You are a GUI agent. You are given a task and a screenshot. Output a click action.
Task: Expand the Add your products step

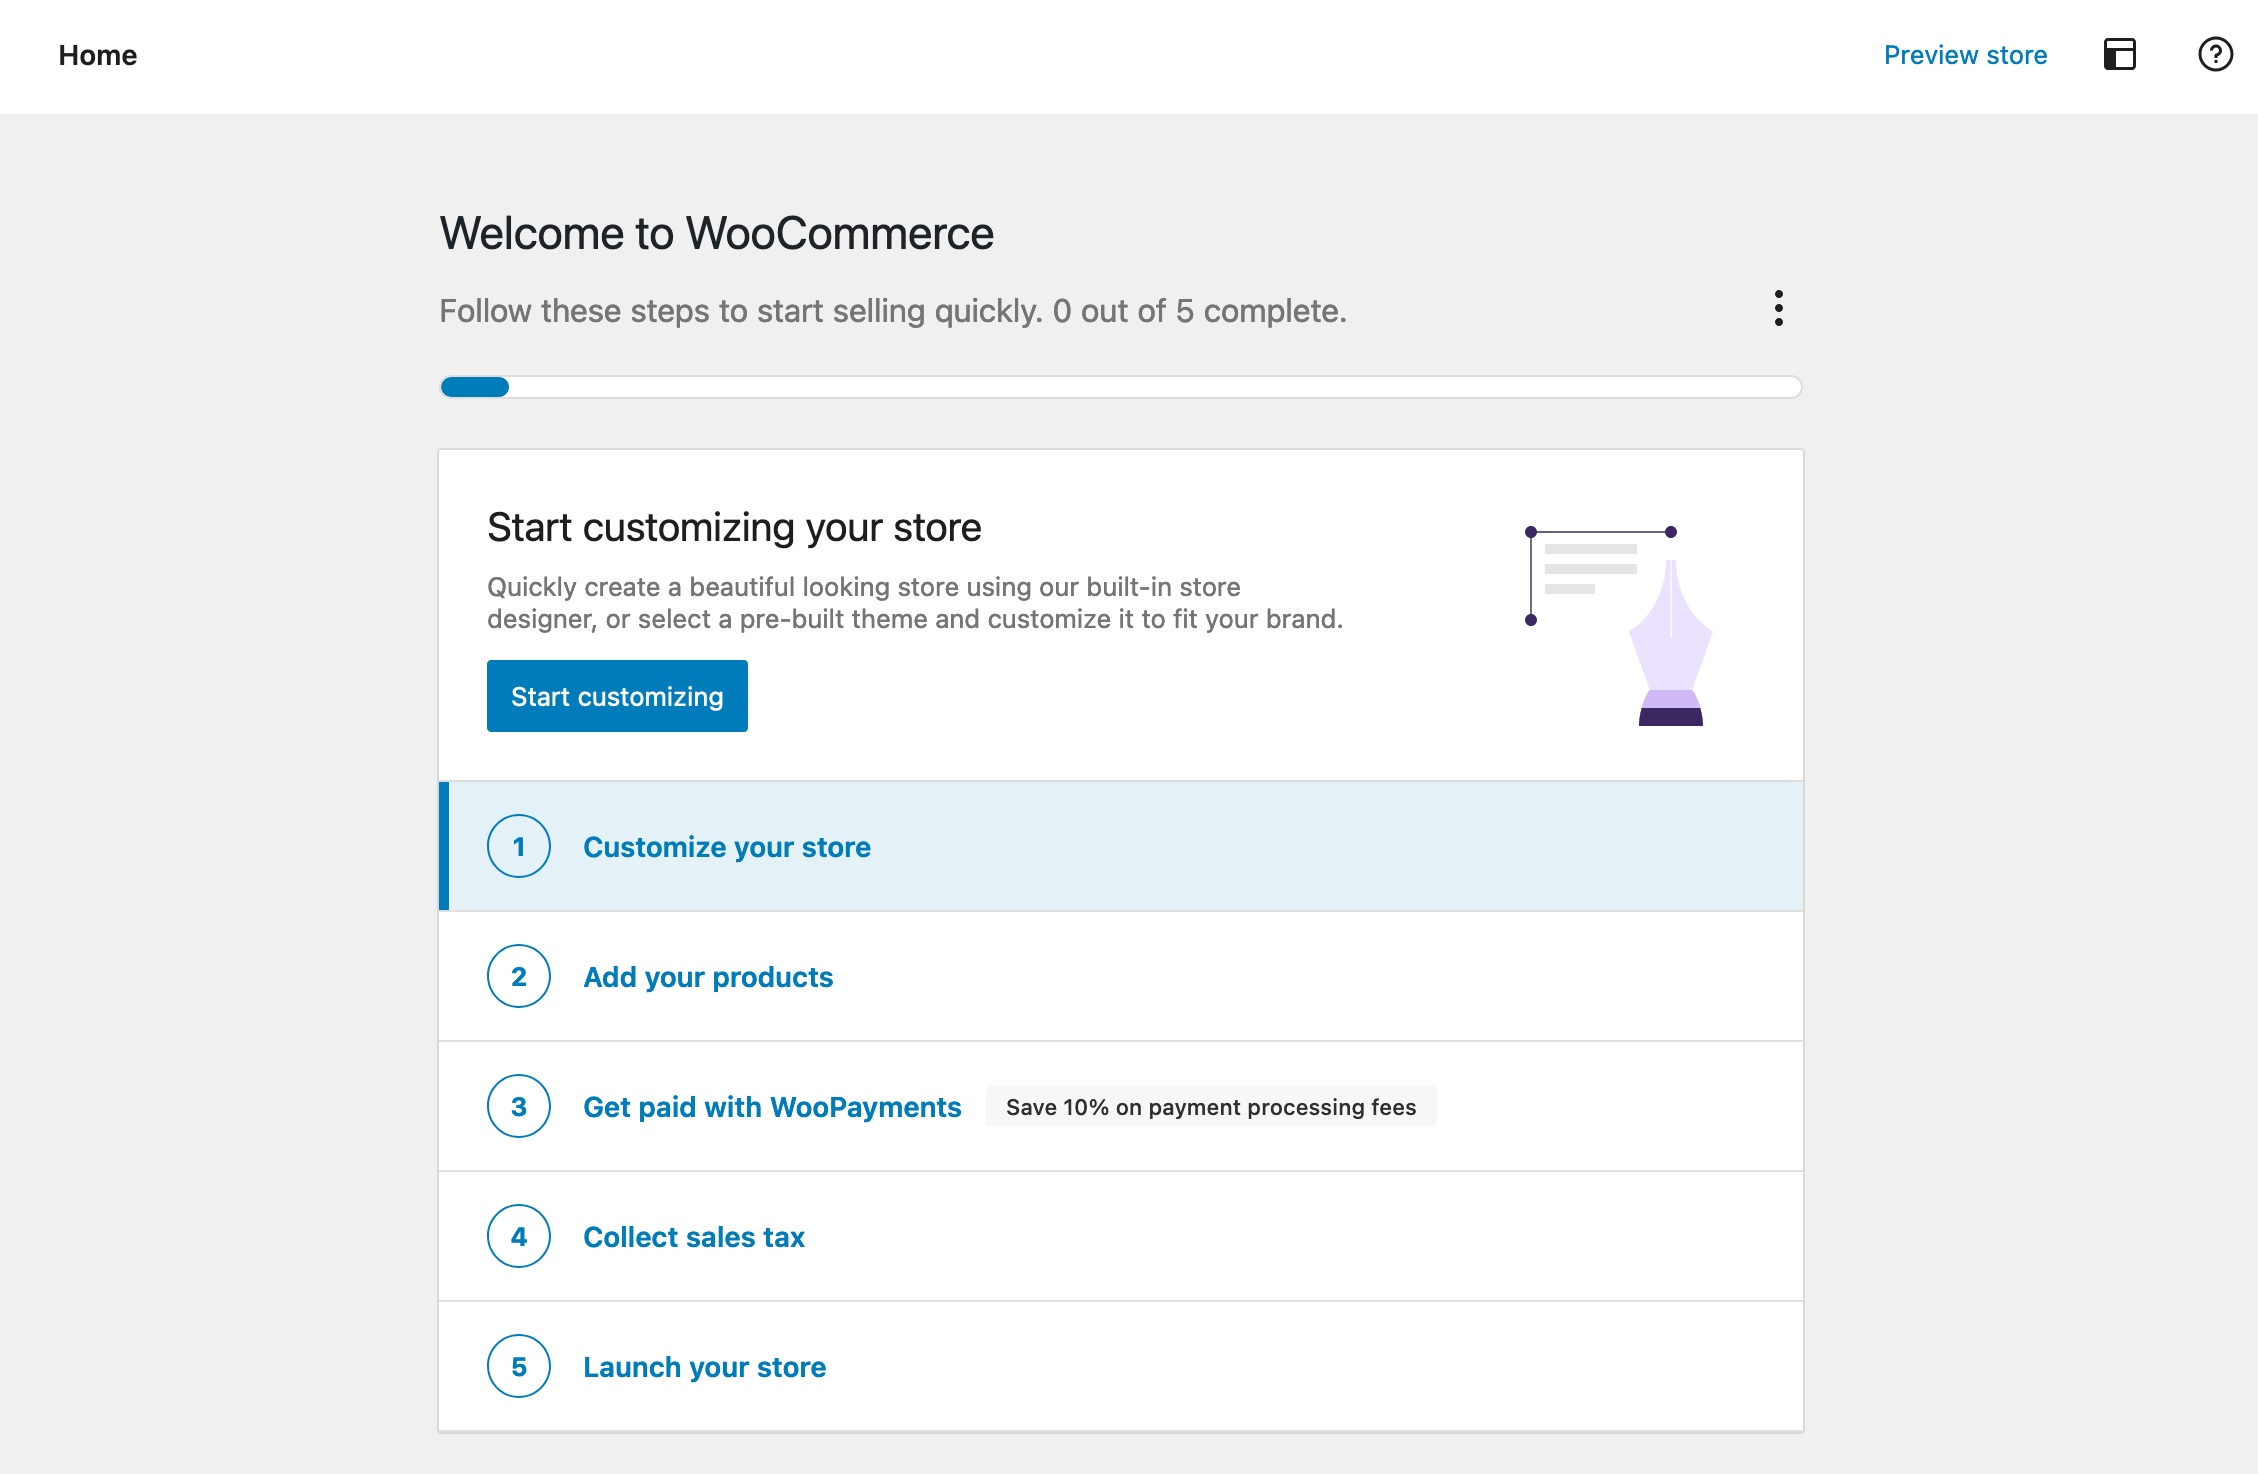pos(708,976)
